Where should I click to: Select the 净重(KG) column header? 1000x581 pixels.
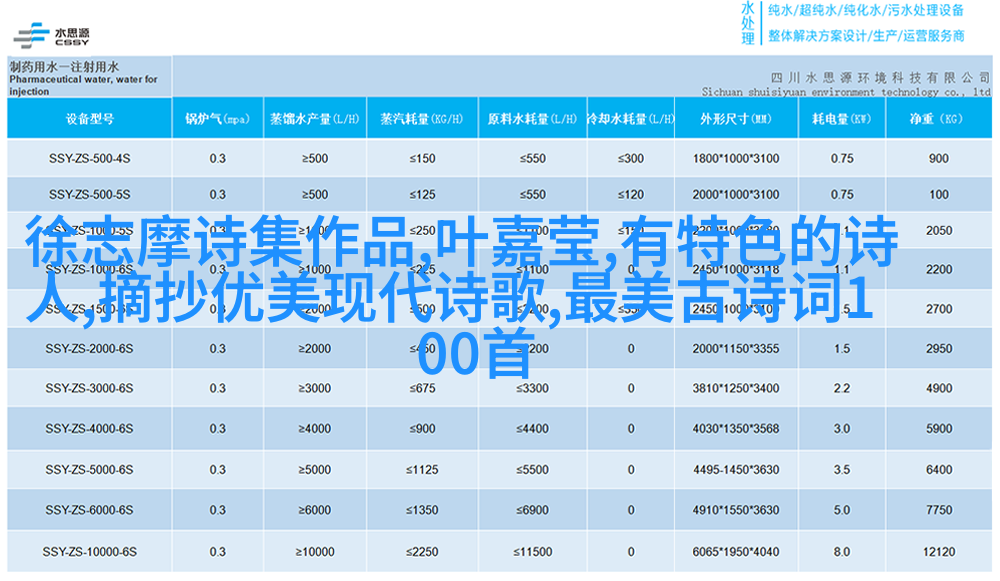[938, 119]
